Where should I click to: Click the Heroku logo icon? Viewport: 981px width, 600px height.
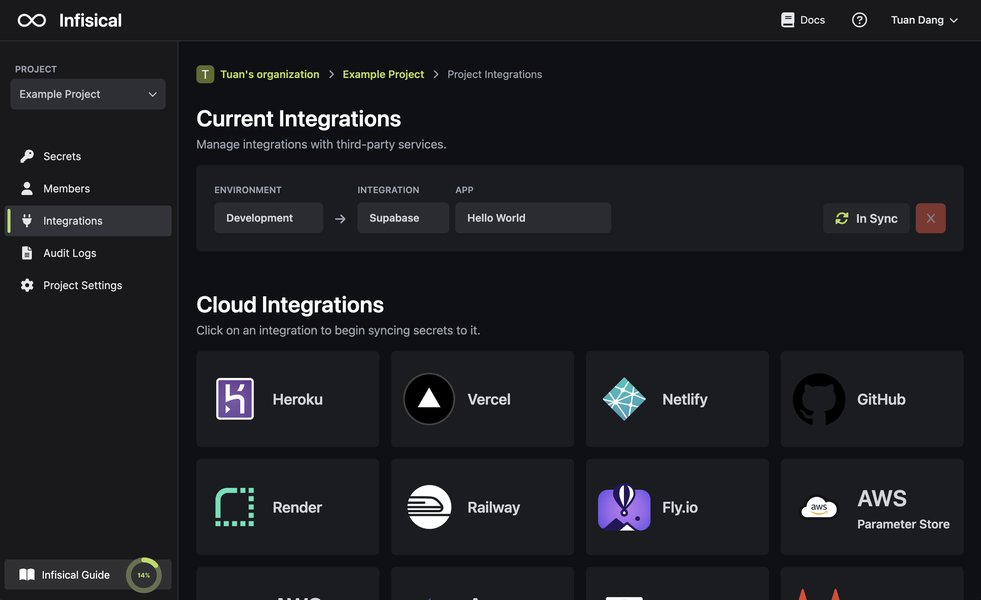point(235,399)
